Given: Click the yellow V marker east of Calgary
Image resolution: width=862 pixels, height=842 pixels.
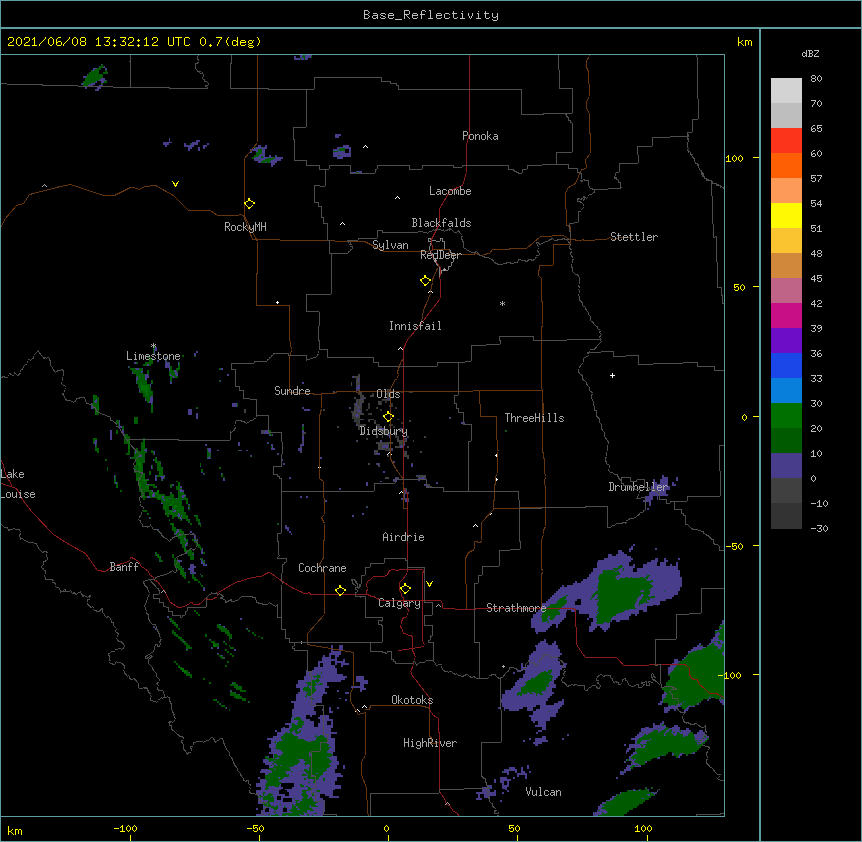Looking at the screenshot, I should click(x=429, y=584).
